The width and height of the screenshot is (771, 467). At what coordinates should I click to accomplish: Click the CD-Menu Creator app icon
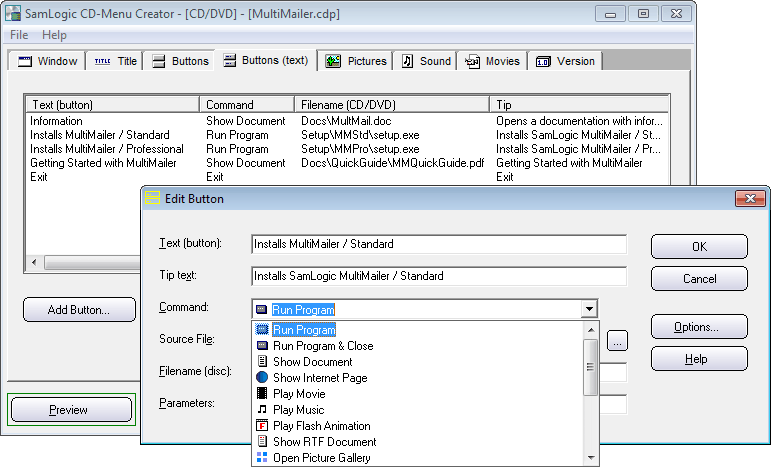click(x=13, y=13)
